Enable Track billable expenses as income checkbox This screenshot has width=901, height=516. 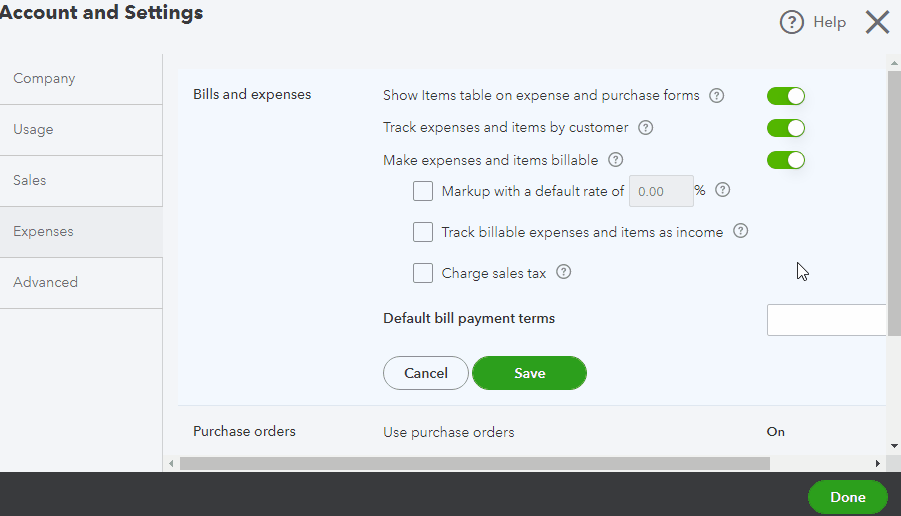(423, 232)
